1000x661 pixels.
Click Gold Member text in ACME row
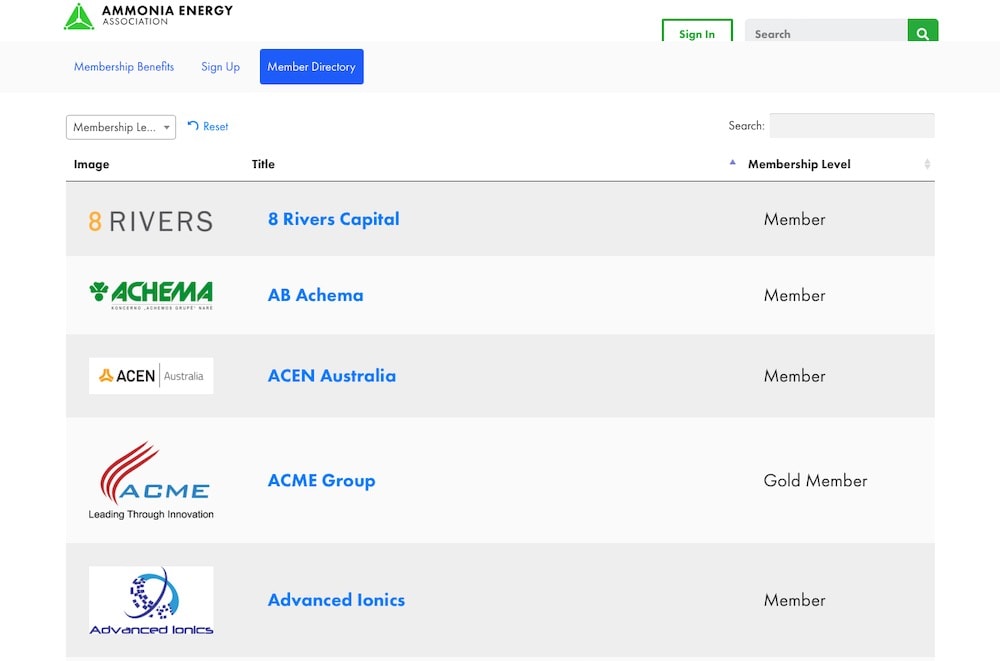(x=815, y=480)
